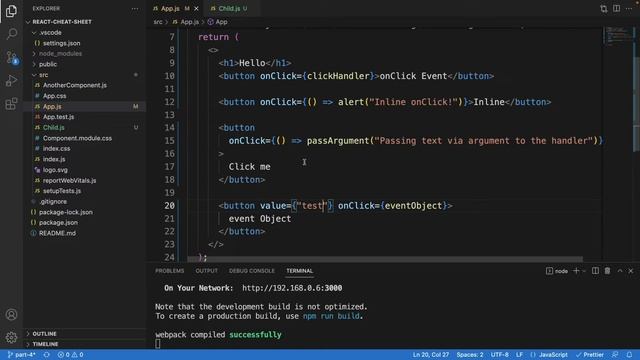Open errors and warnings status indicator
This screenshot has width=640, height=360.
point(70,355)
